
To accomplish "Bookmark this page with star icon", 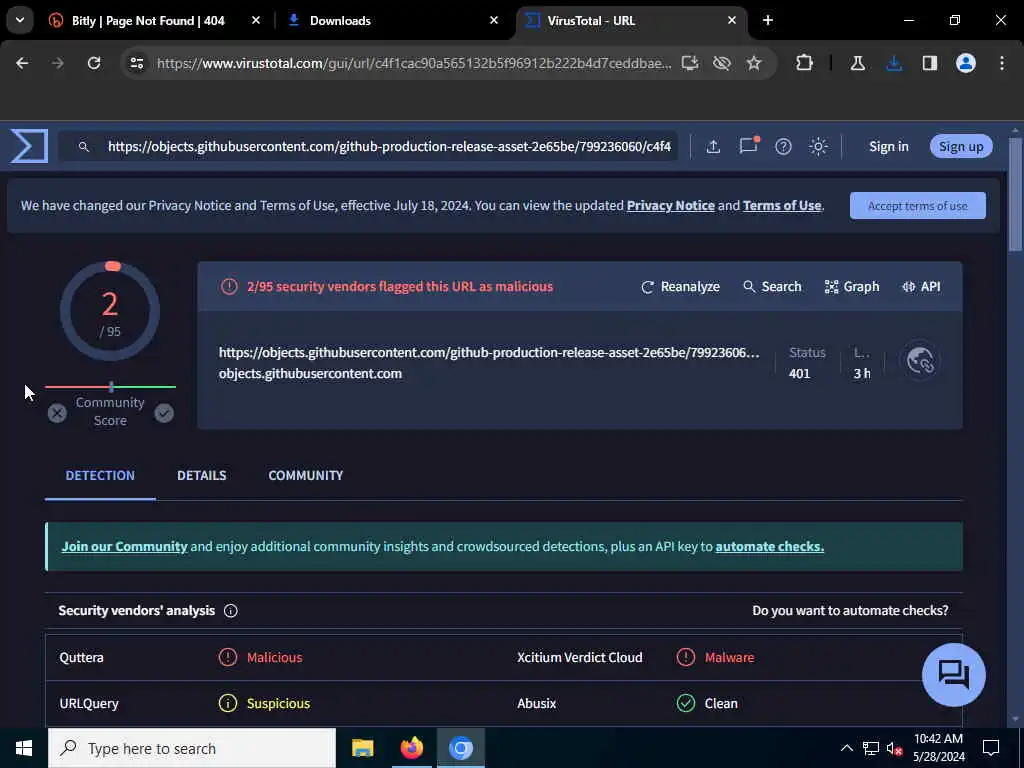I will (754, 63).
